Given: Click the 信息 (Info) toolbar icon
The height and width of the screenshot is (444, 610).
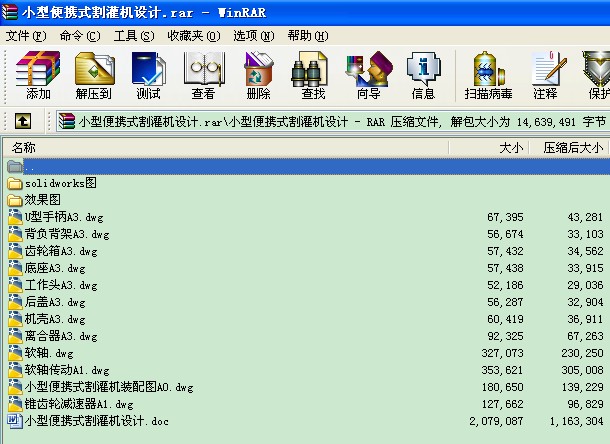Looking at the screenshot, I should [x=423, y=75].
